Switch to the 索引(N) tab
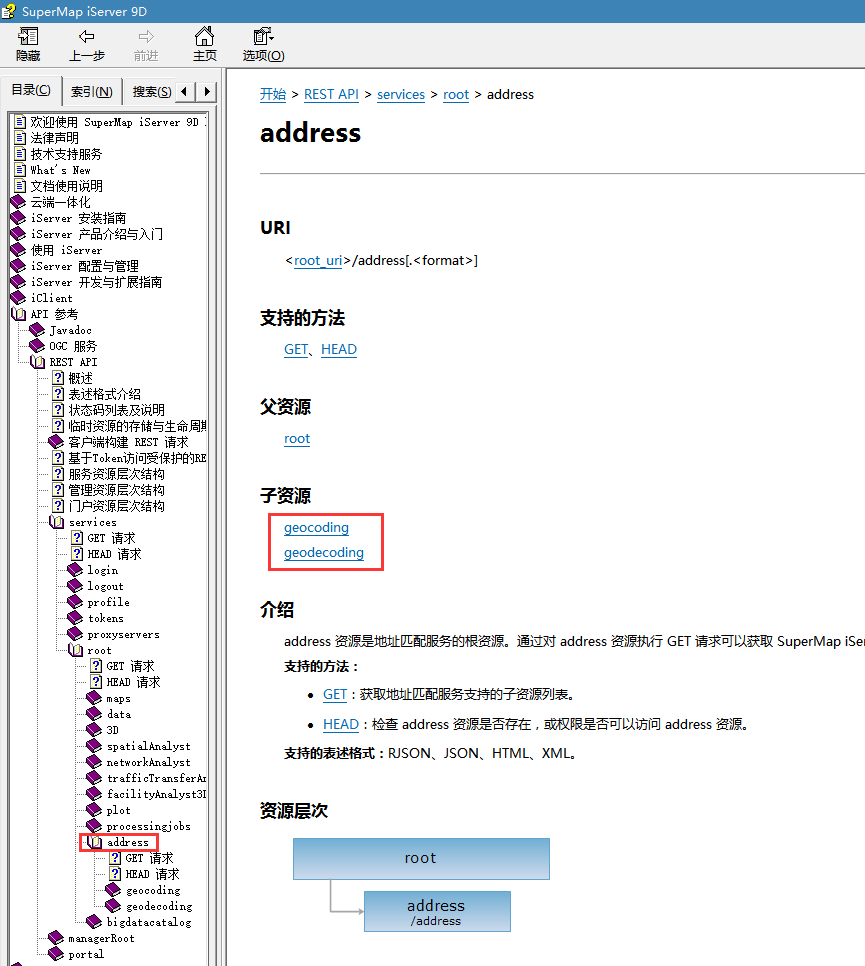This screenshot has height=966, width=865. 92,92
